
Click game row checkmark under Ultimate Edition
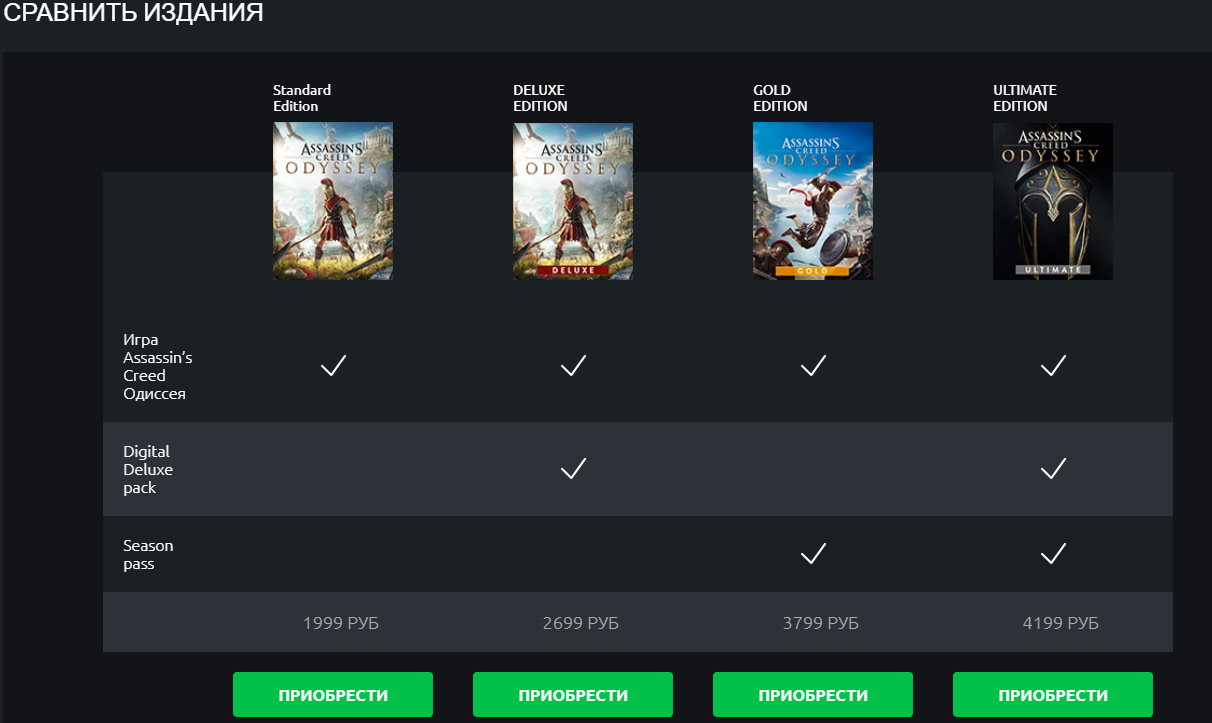point(1053,366)
